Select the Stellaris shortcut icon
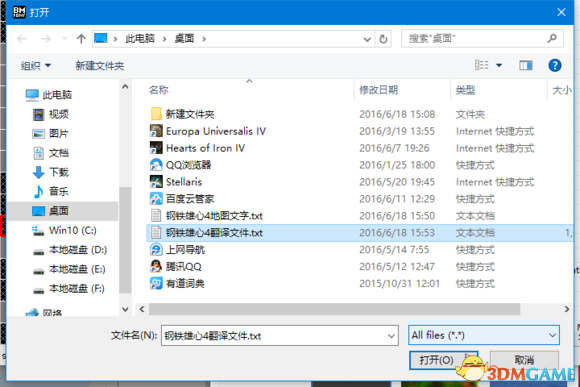The image size is (580, 387). coord(156,182)
